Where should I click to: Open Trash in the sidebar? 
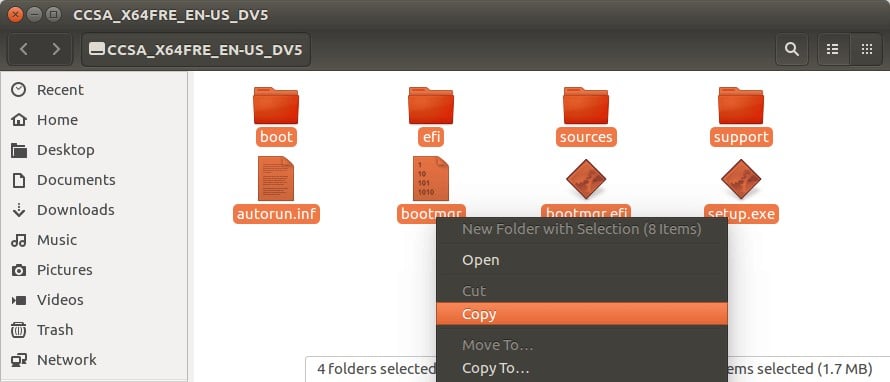point(94,330)
